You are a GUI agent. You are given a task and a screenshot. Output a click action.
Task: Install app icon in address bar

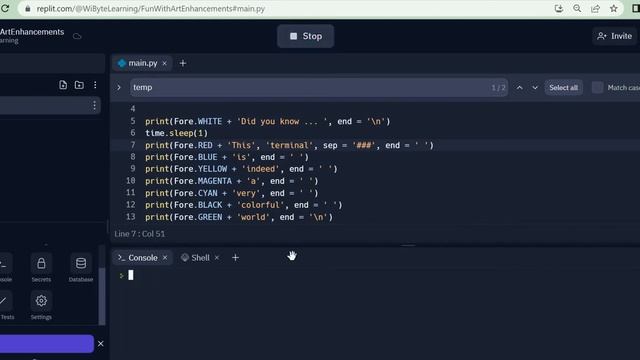tap(559, 8)
